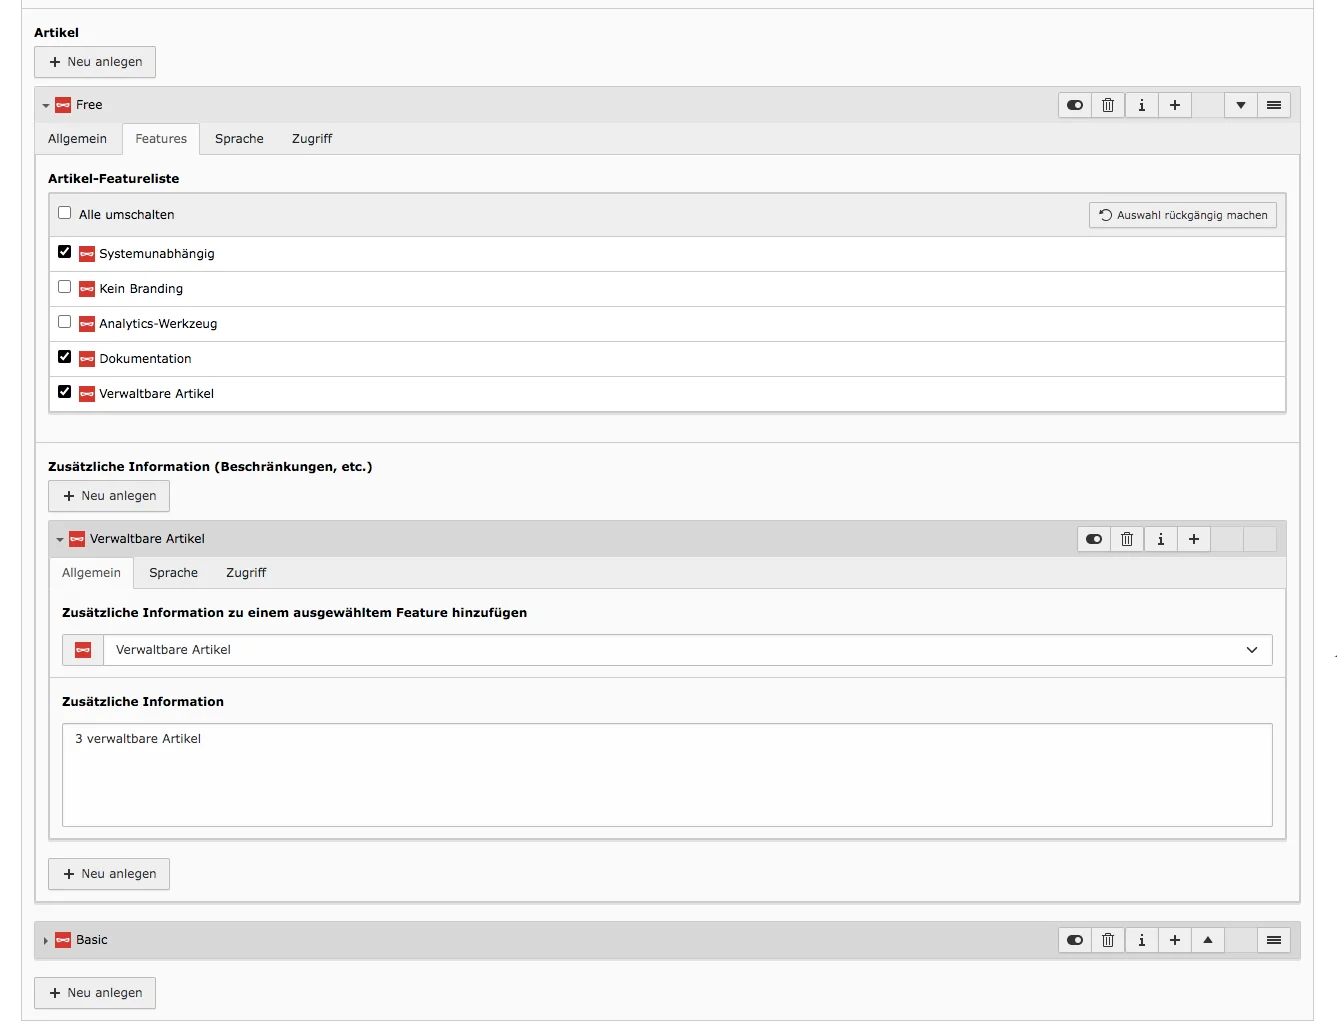This screenshot has width=1337, height=1030.
Task: Uncheck the Systemunabhängig feature
Action: tap(65, 252)
